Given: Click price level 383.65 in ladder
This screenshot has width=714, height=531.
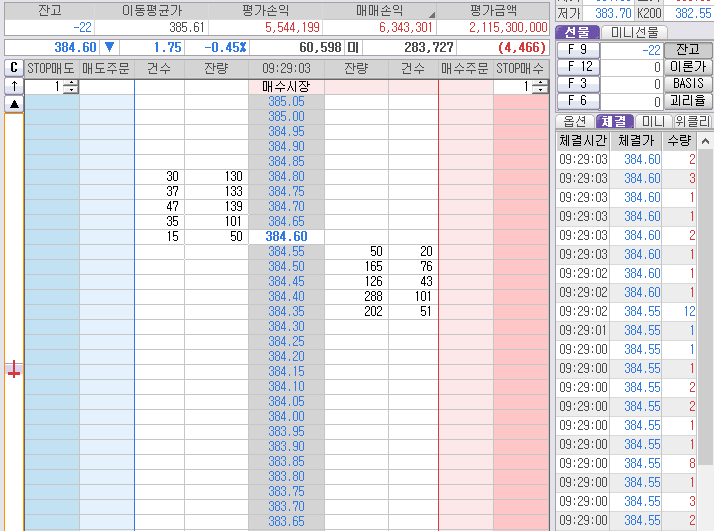Looking at the screenshot, I should [286, 521].
